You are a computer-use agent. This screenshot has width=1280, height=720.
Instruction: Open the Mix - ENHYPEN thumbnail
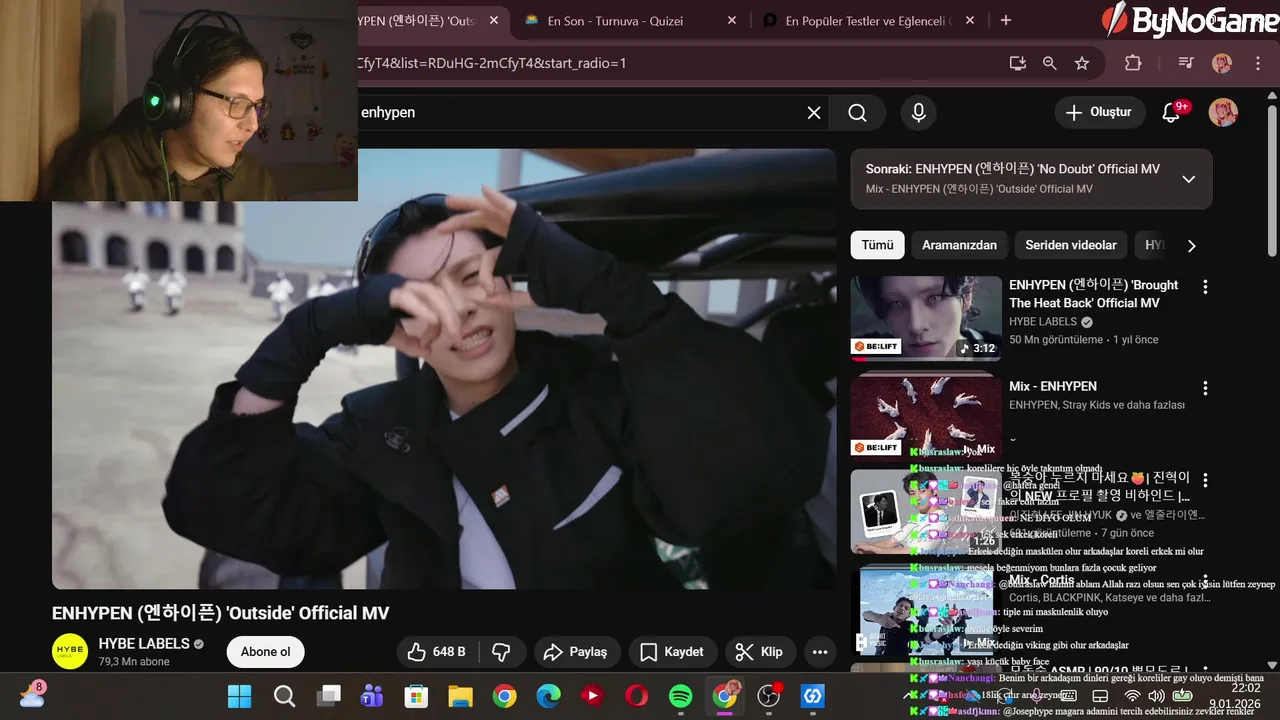point(926,417)
